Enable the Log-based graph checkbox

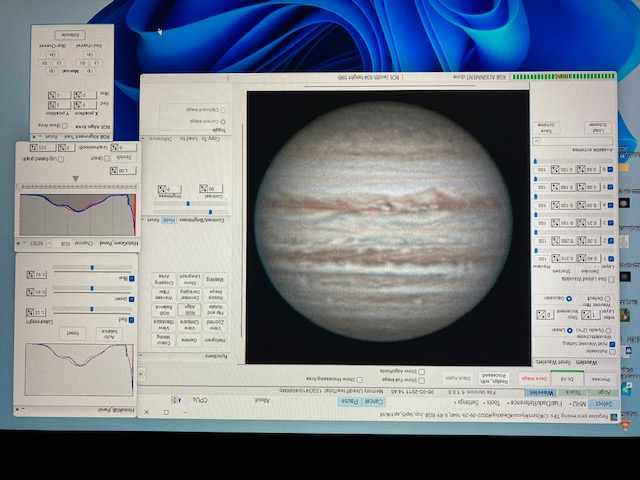click(64, 158)
